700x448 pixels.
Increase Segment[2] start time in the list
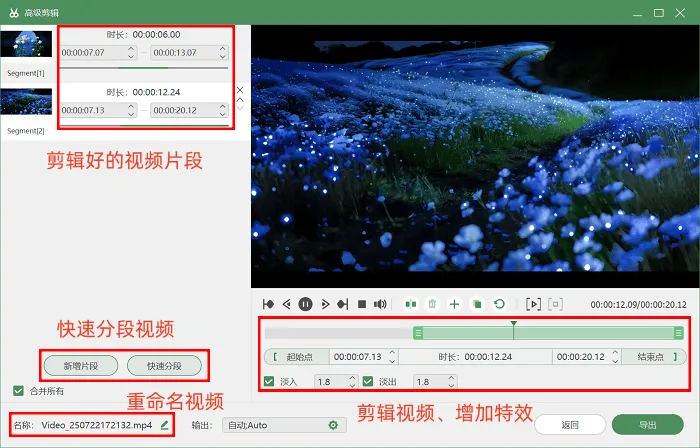pos(130,106)
